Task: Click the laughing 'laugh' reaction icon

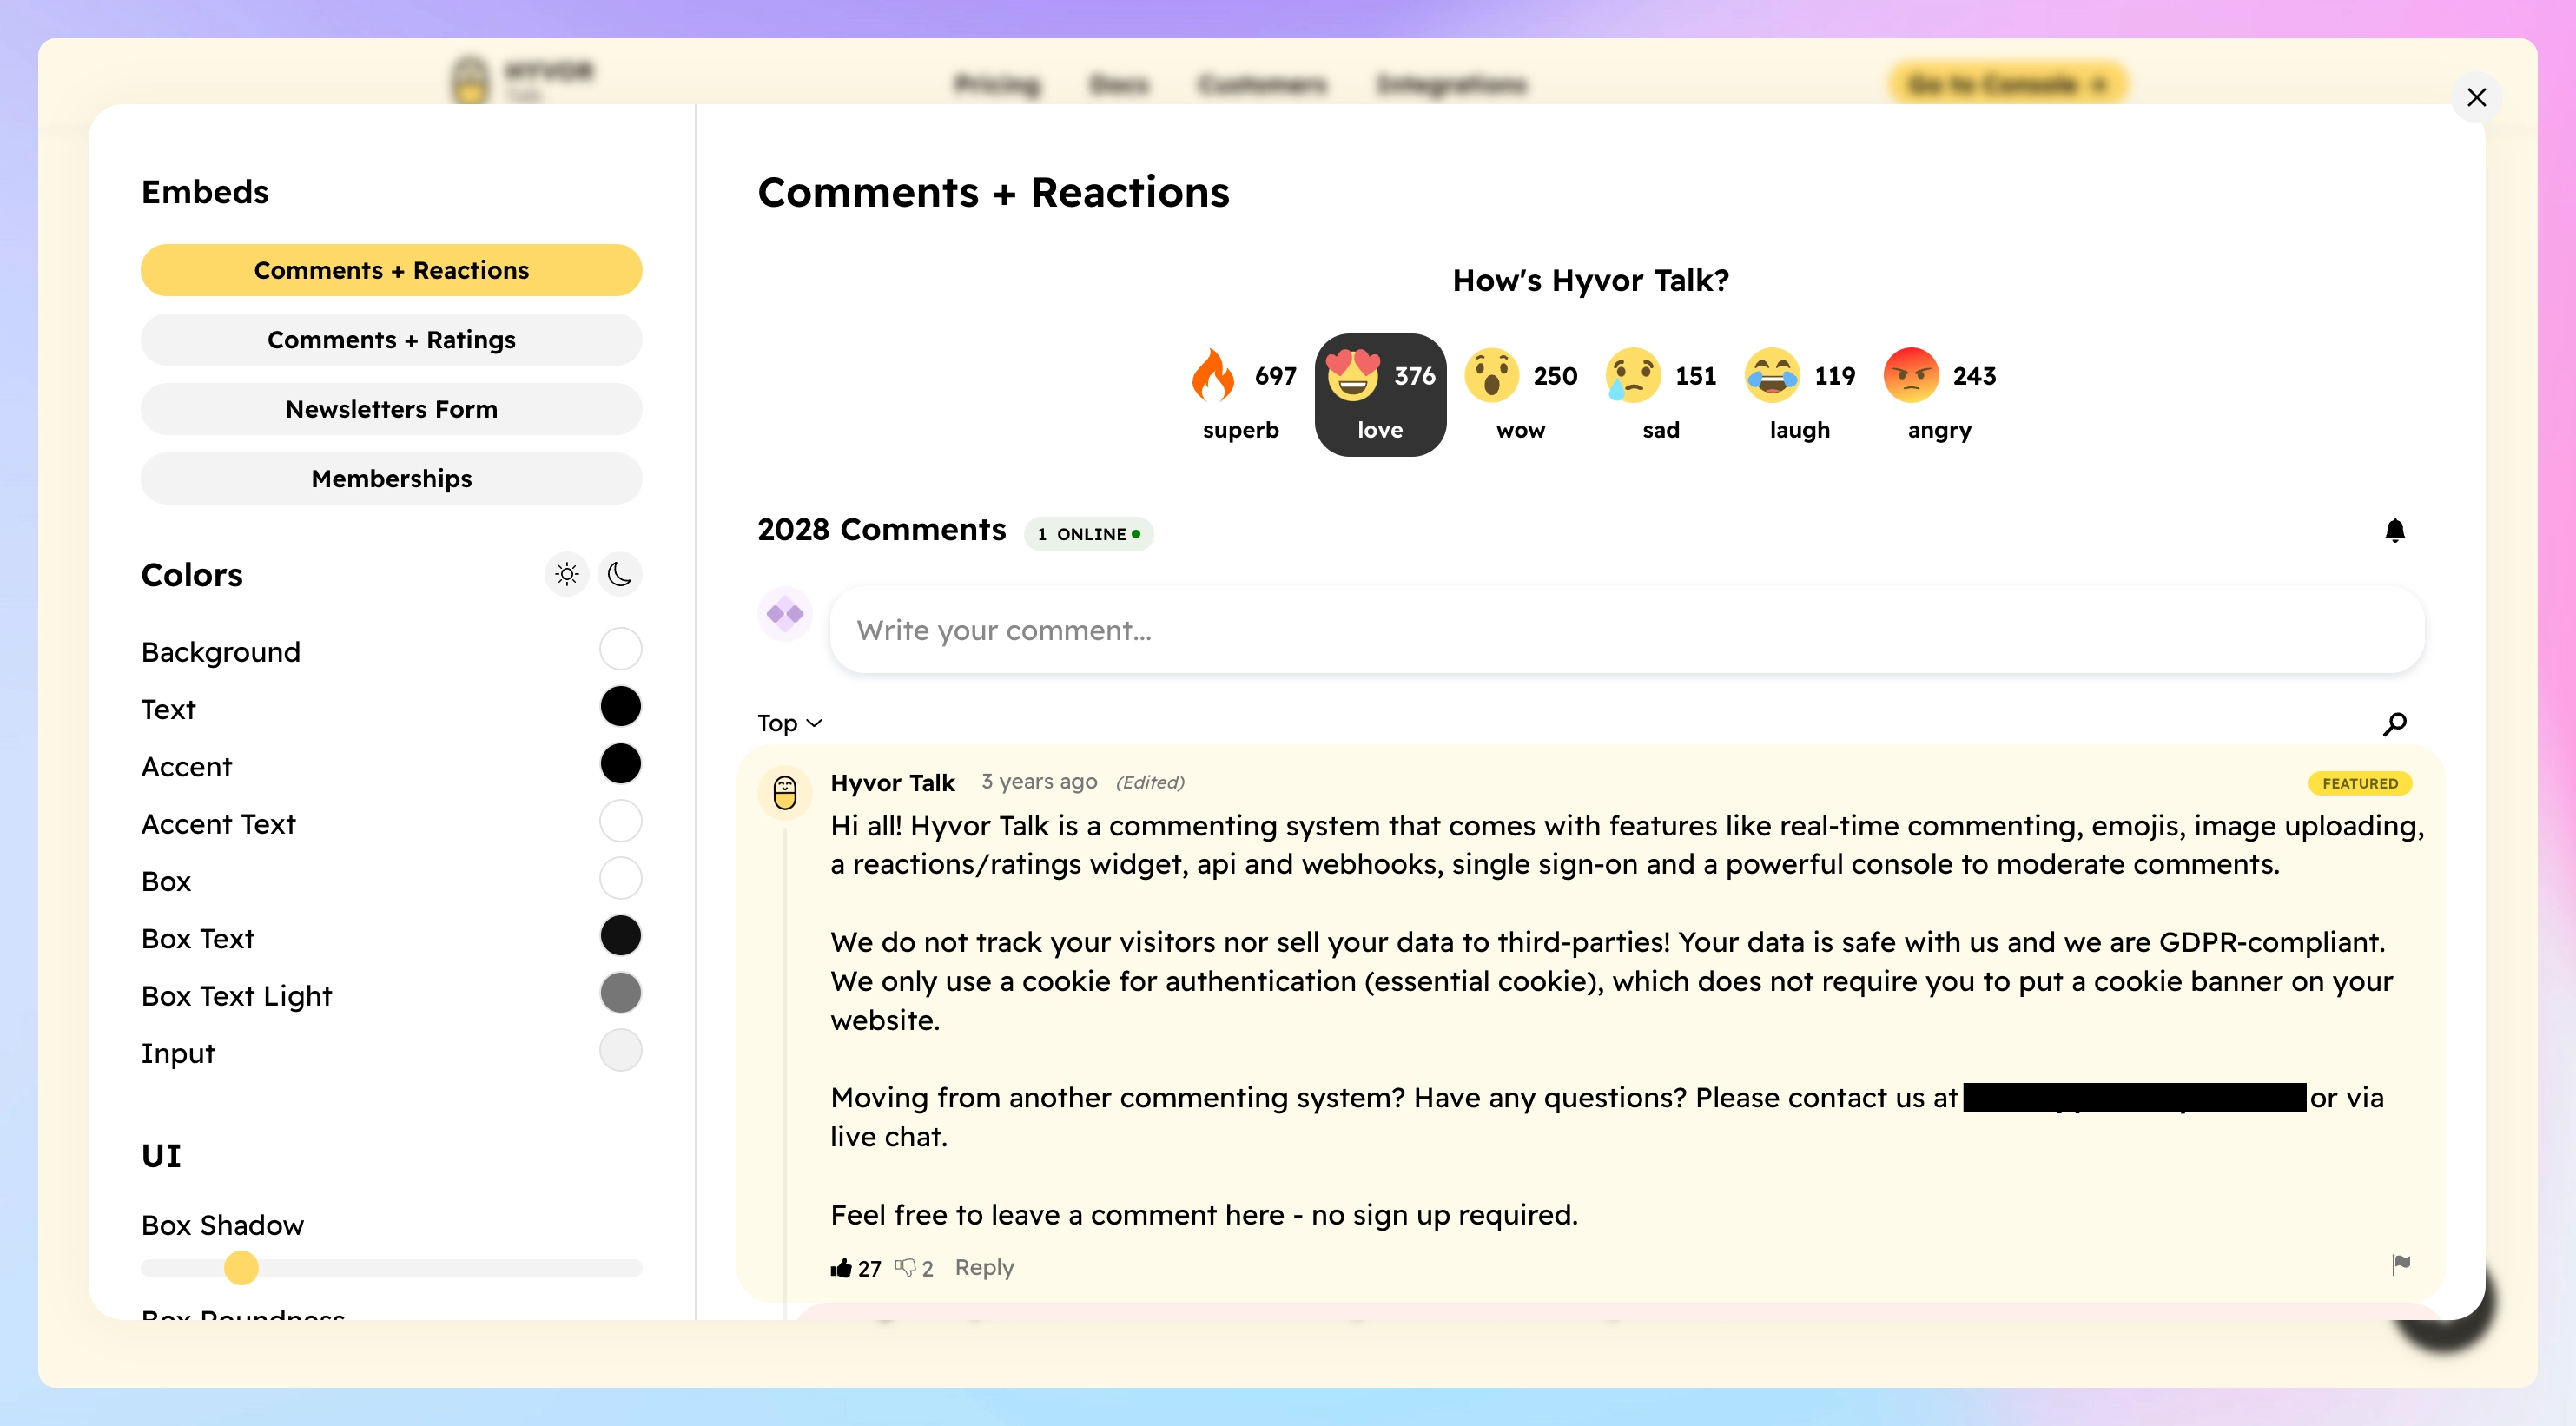Action: point(1770,374)
